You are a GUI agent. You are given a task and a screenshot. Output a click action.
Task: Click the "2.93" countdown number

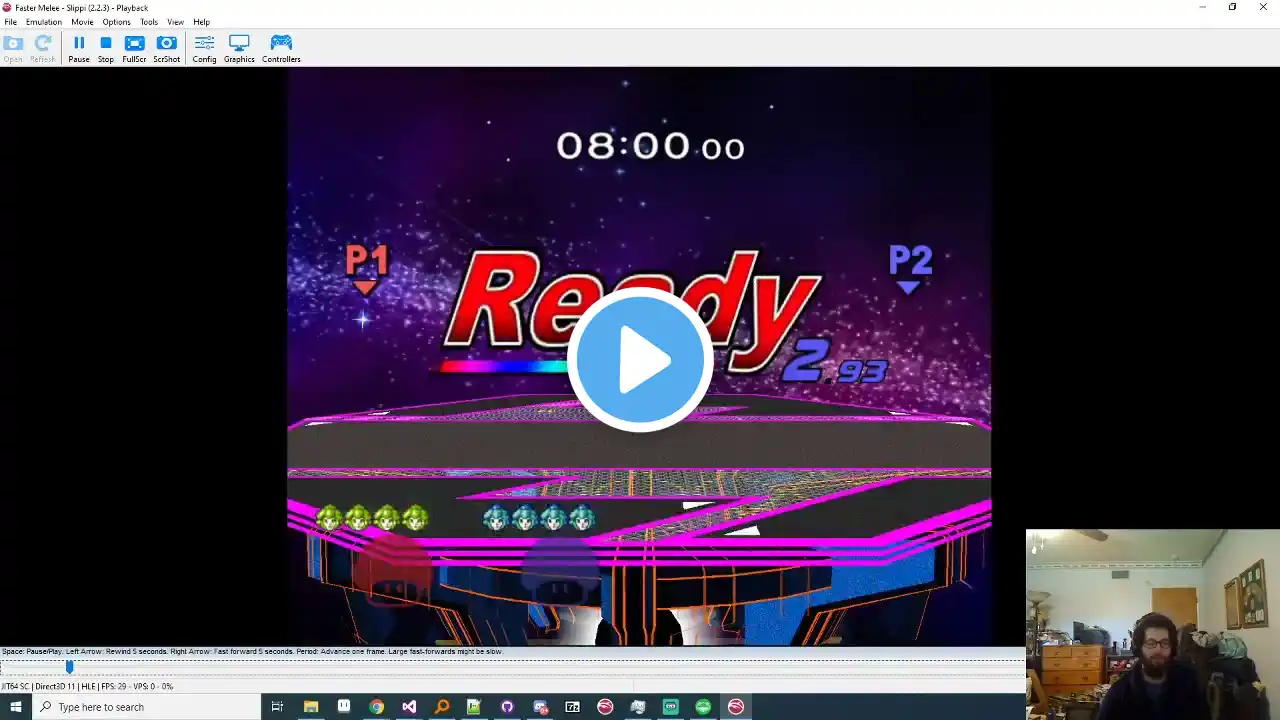click(x=835, y=362)
